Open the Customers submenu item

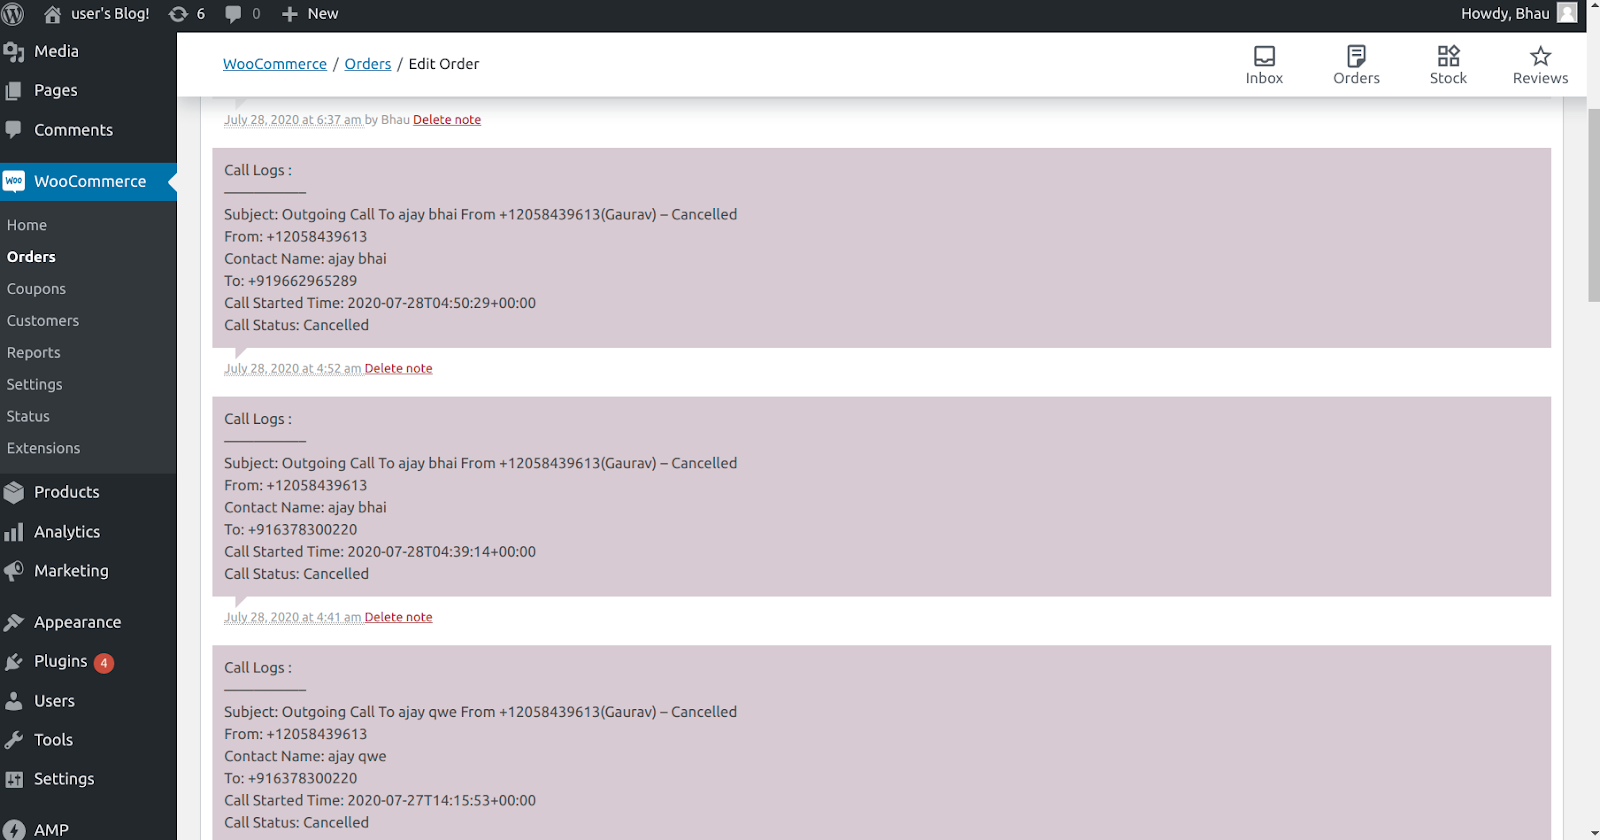[43, 321]
